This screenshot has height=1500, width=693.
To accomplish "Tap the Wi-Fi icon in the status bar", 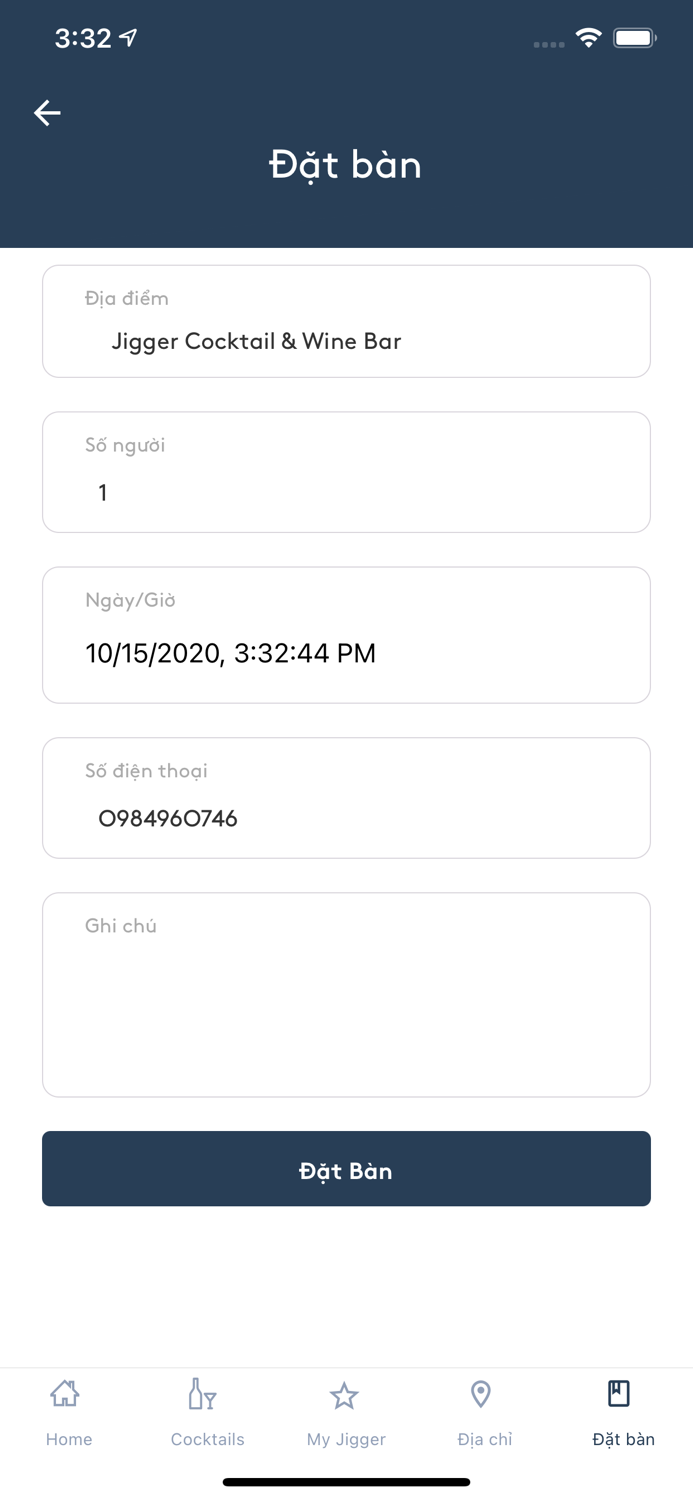I will point(589,36).
